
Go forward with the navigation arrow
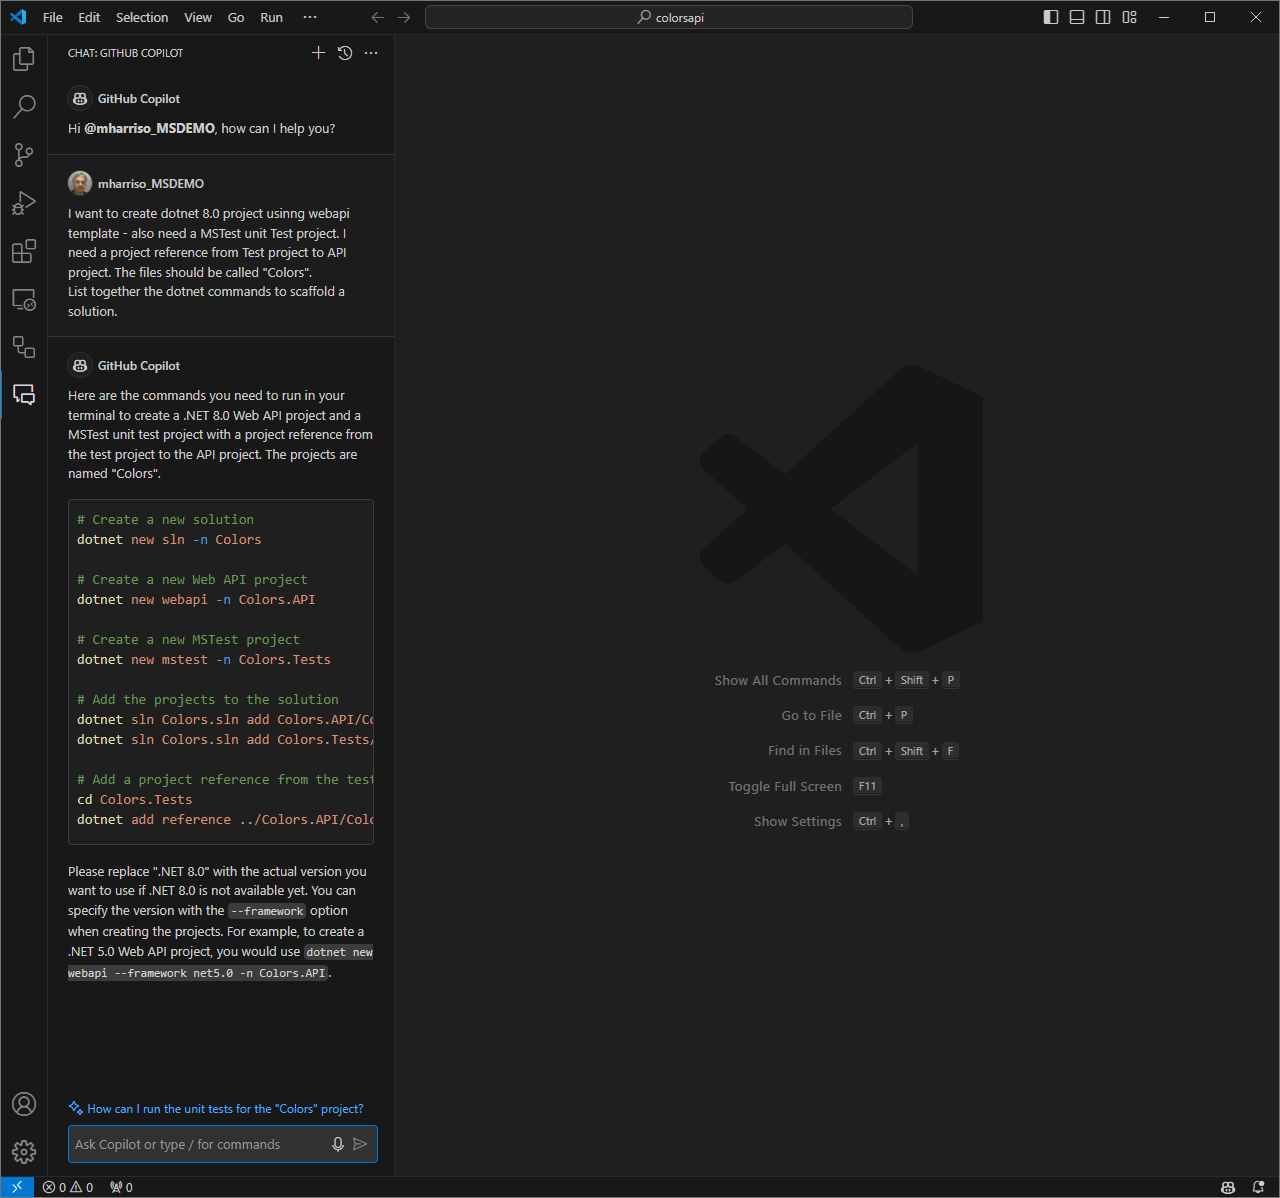(x=404, y=17)
